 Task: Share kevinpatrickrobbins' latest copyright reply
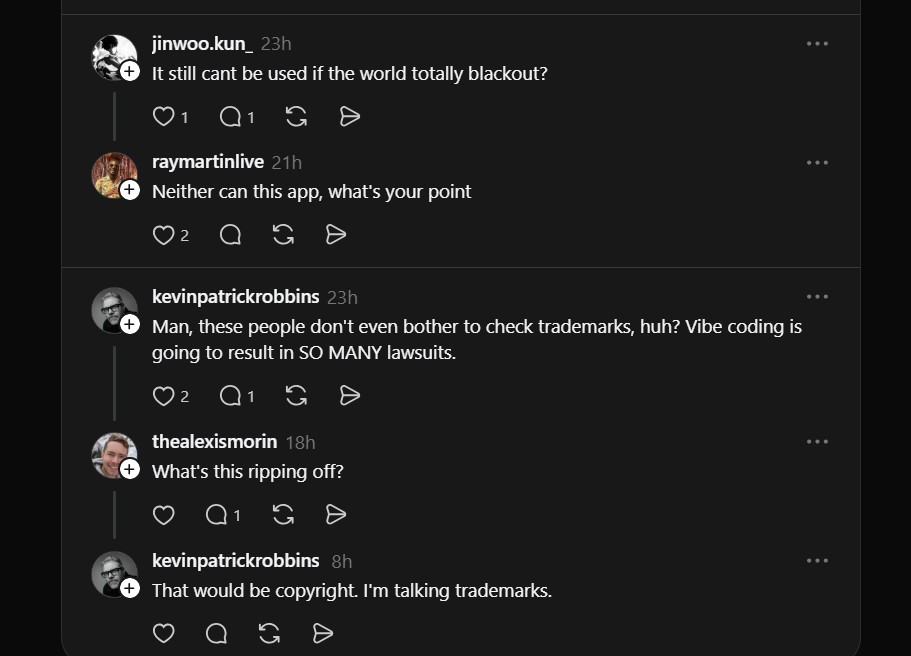click(322, 633)
